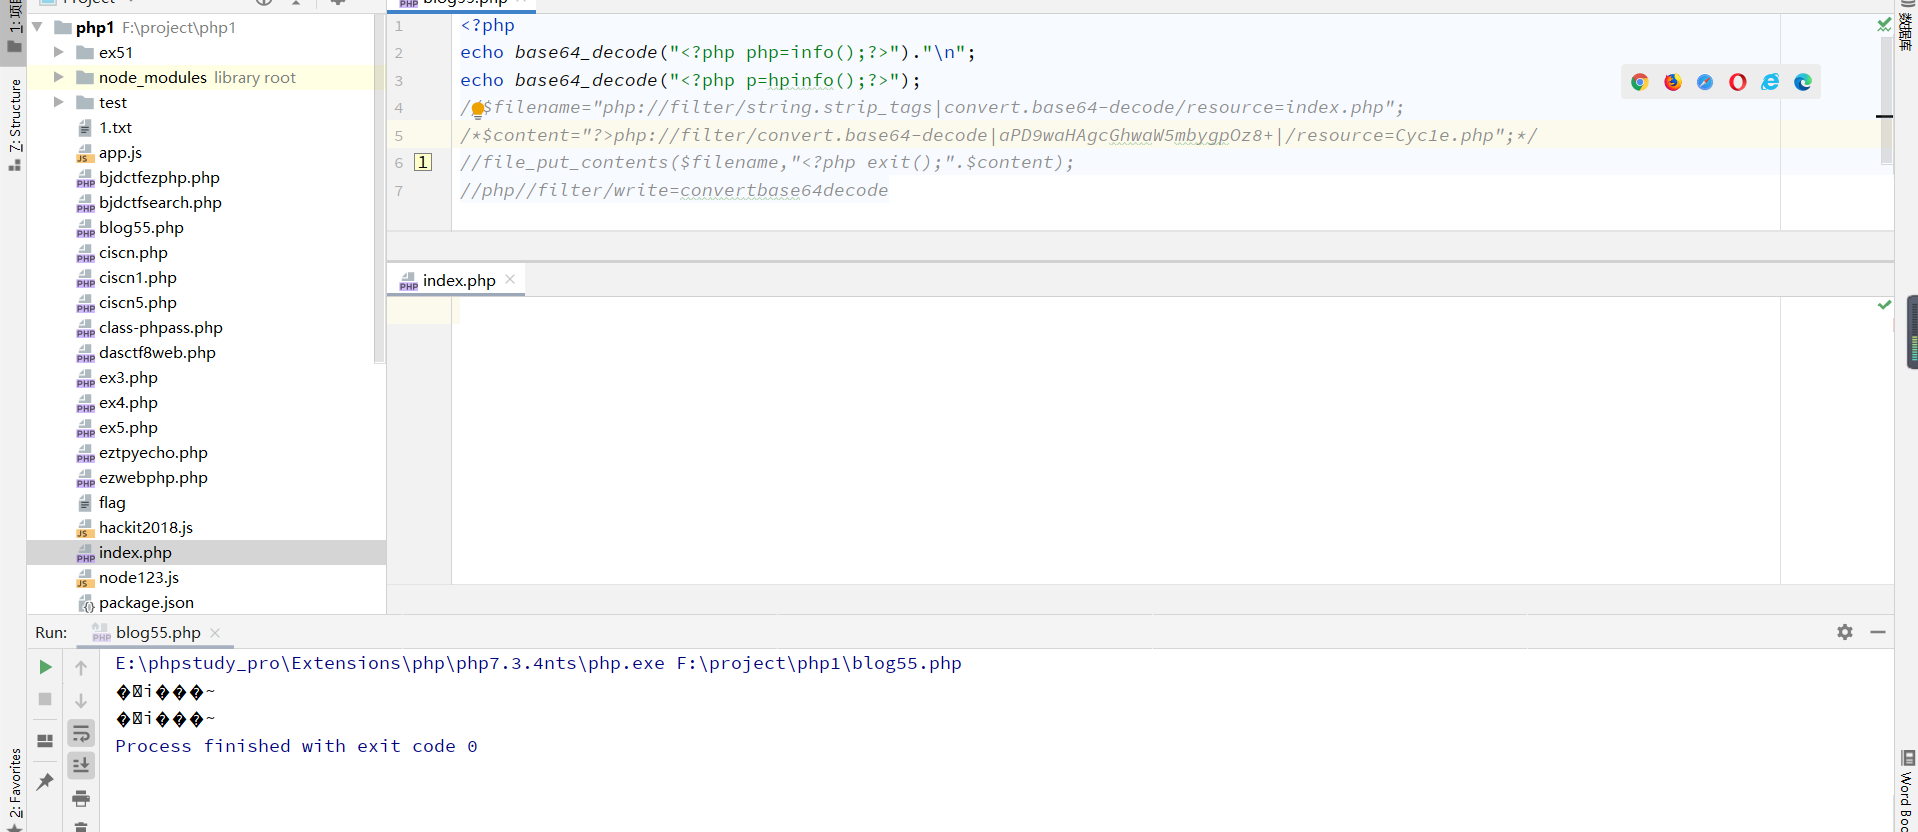Open the Structure tool window tab
Image resolution: width=1918 pixels, height=832 pixels.
[x=15, y=124]
